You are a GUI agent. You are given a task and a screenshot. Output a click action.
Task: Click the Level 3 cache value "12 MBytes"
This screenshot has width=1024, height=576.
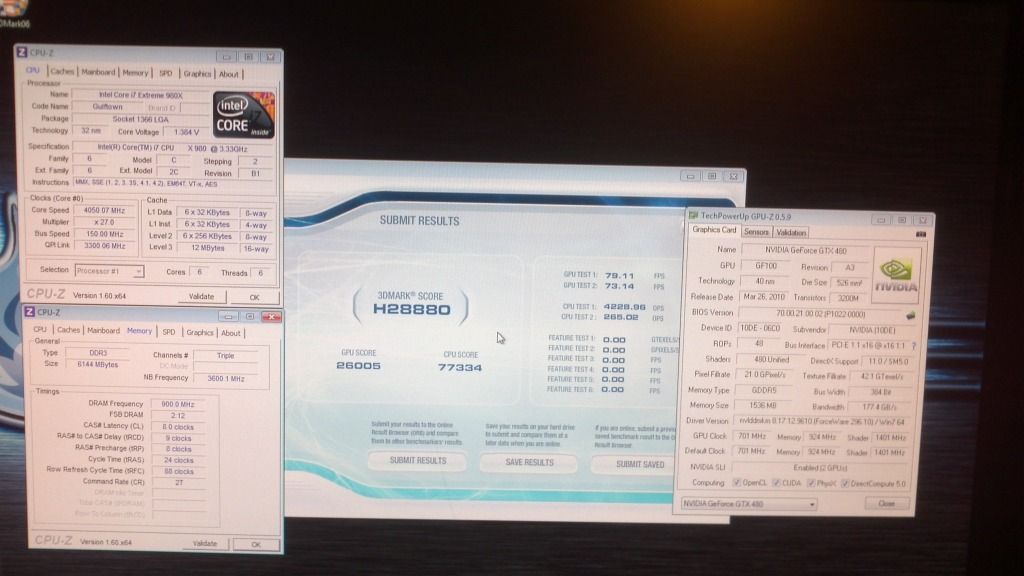[207, 248]
